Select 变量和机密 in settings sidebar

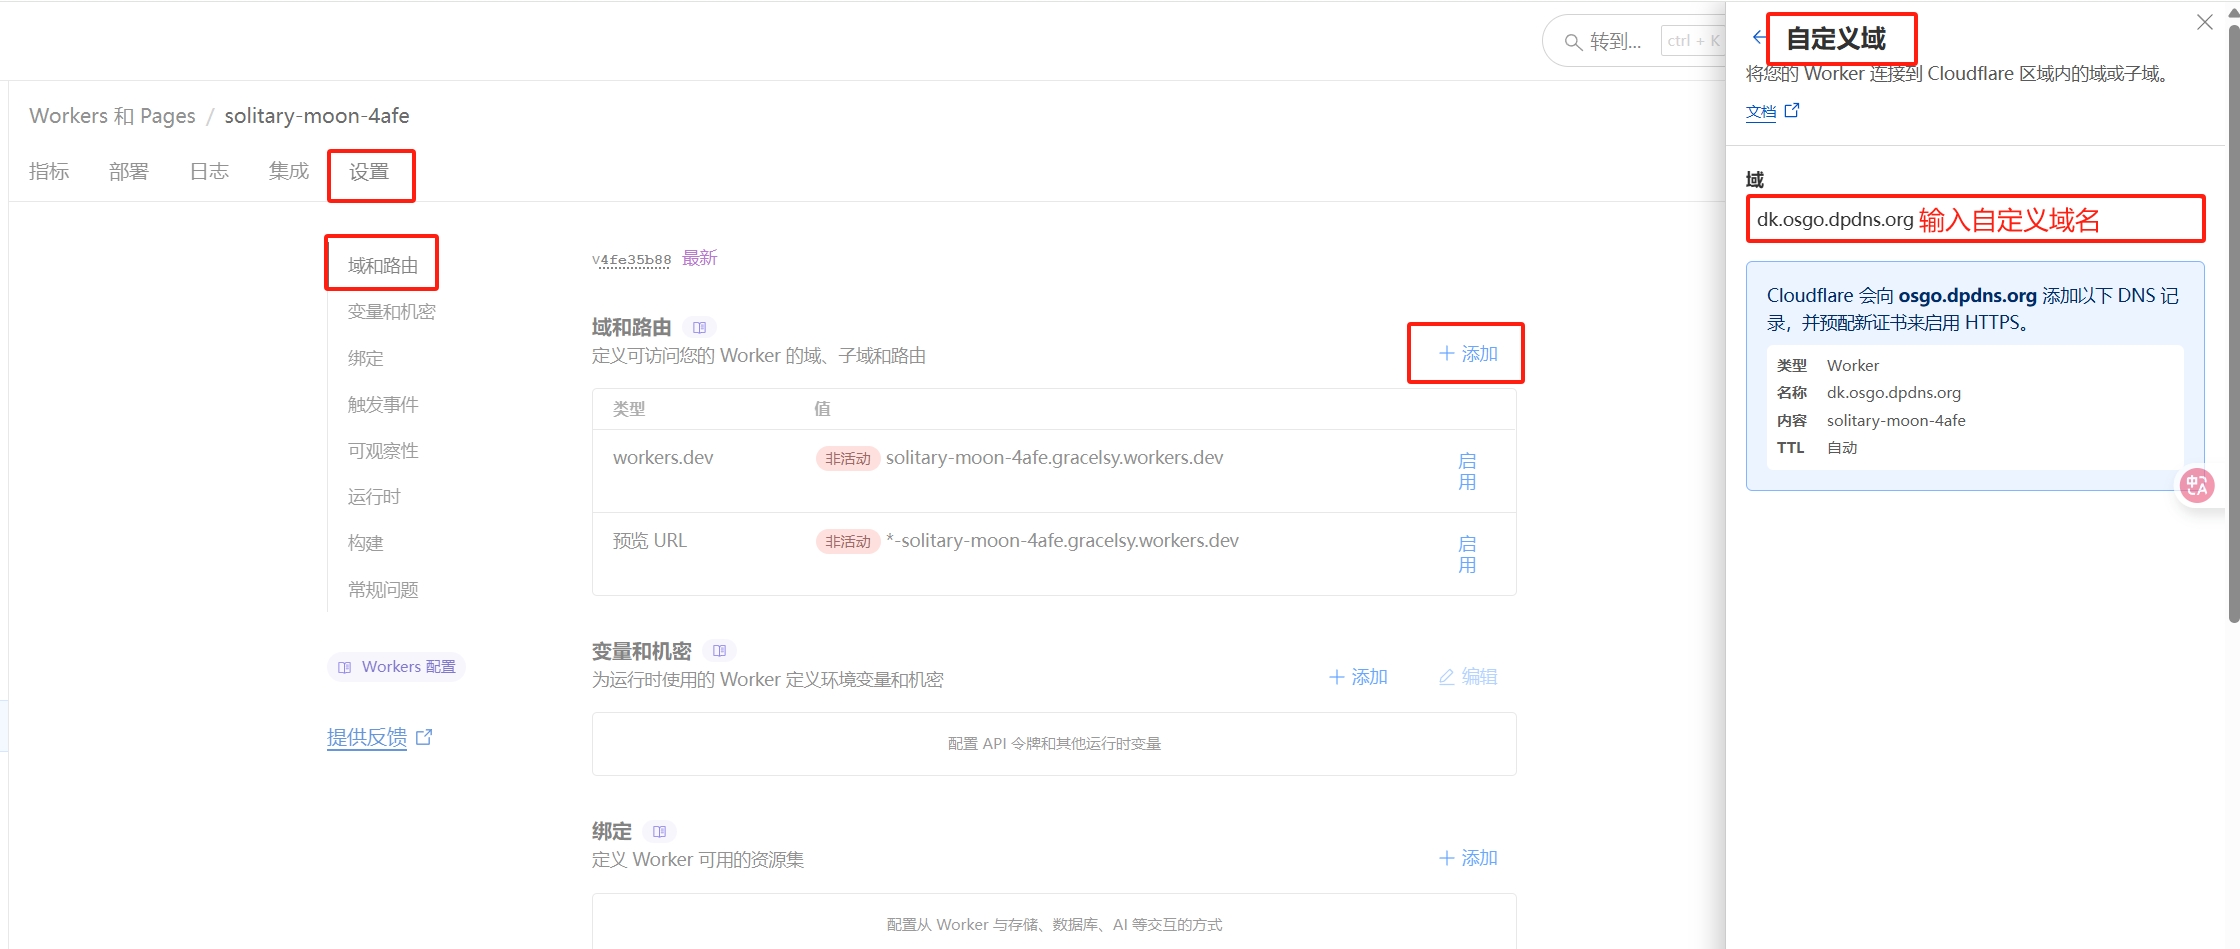[x=391, y=312]
